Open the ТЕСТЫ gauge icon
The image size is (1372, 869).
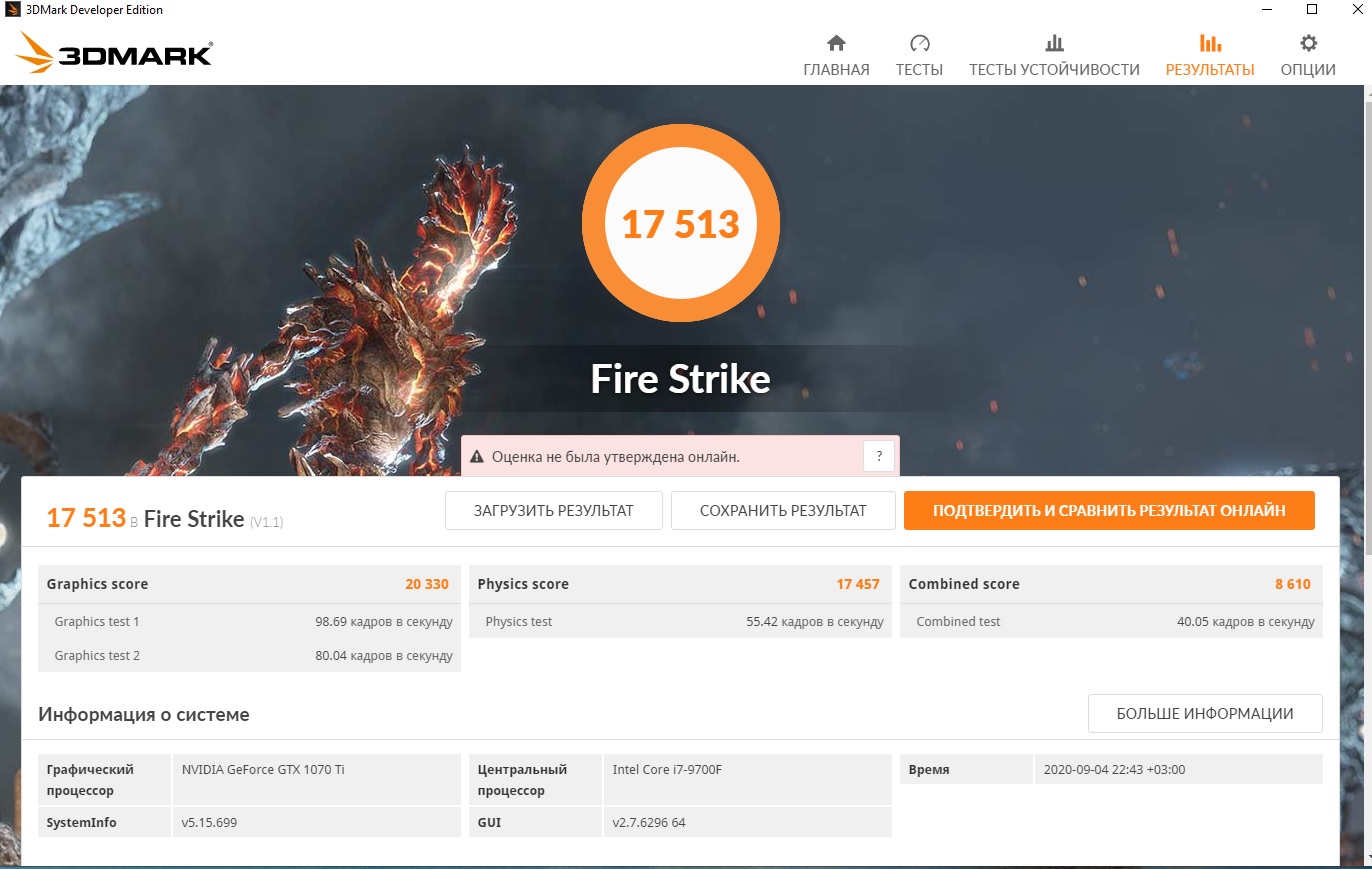[920, 43]
